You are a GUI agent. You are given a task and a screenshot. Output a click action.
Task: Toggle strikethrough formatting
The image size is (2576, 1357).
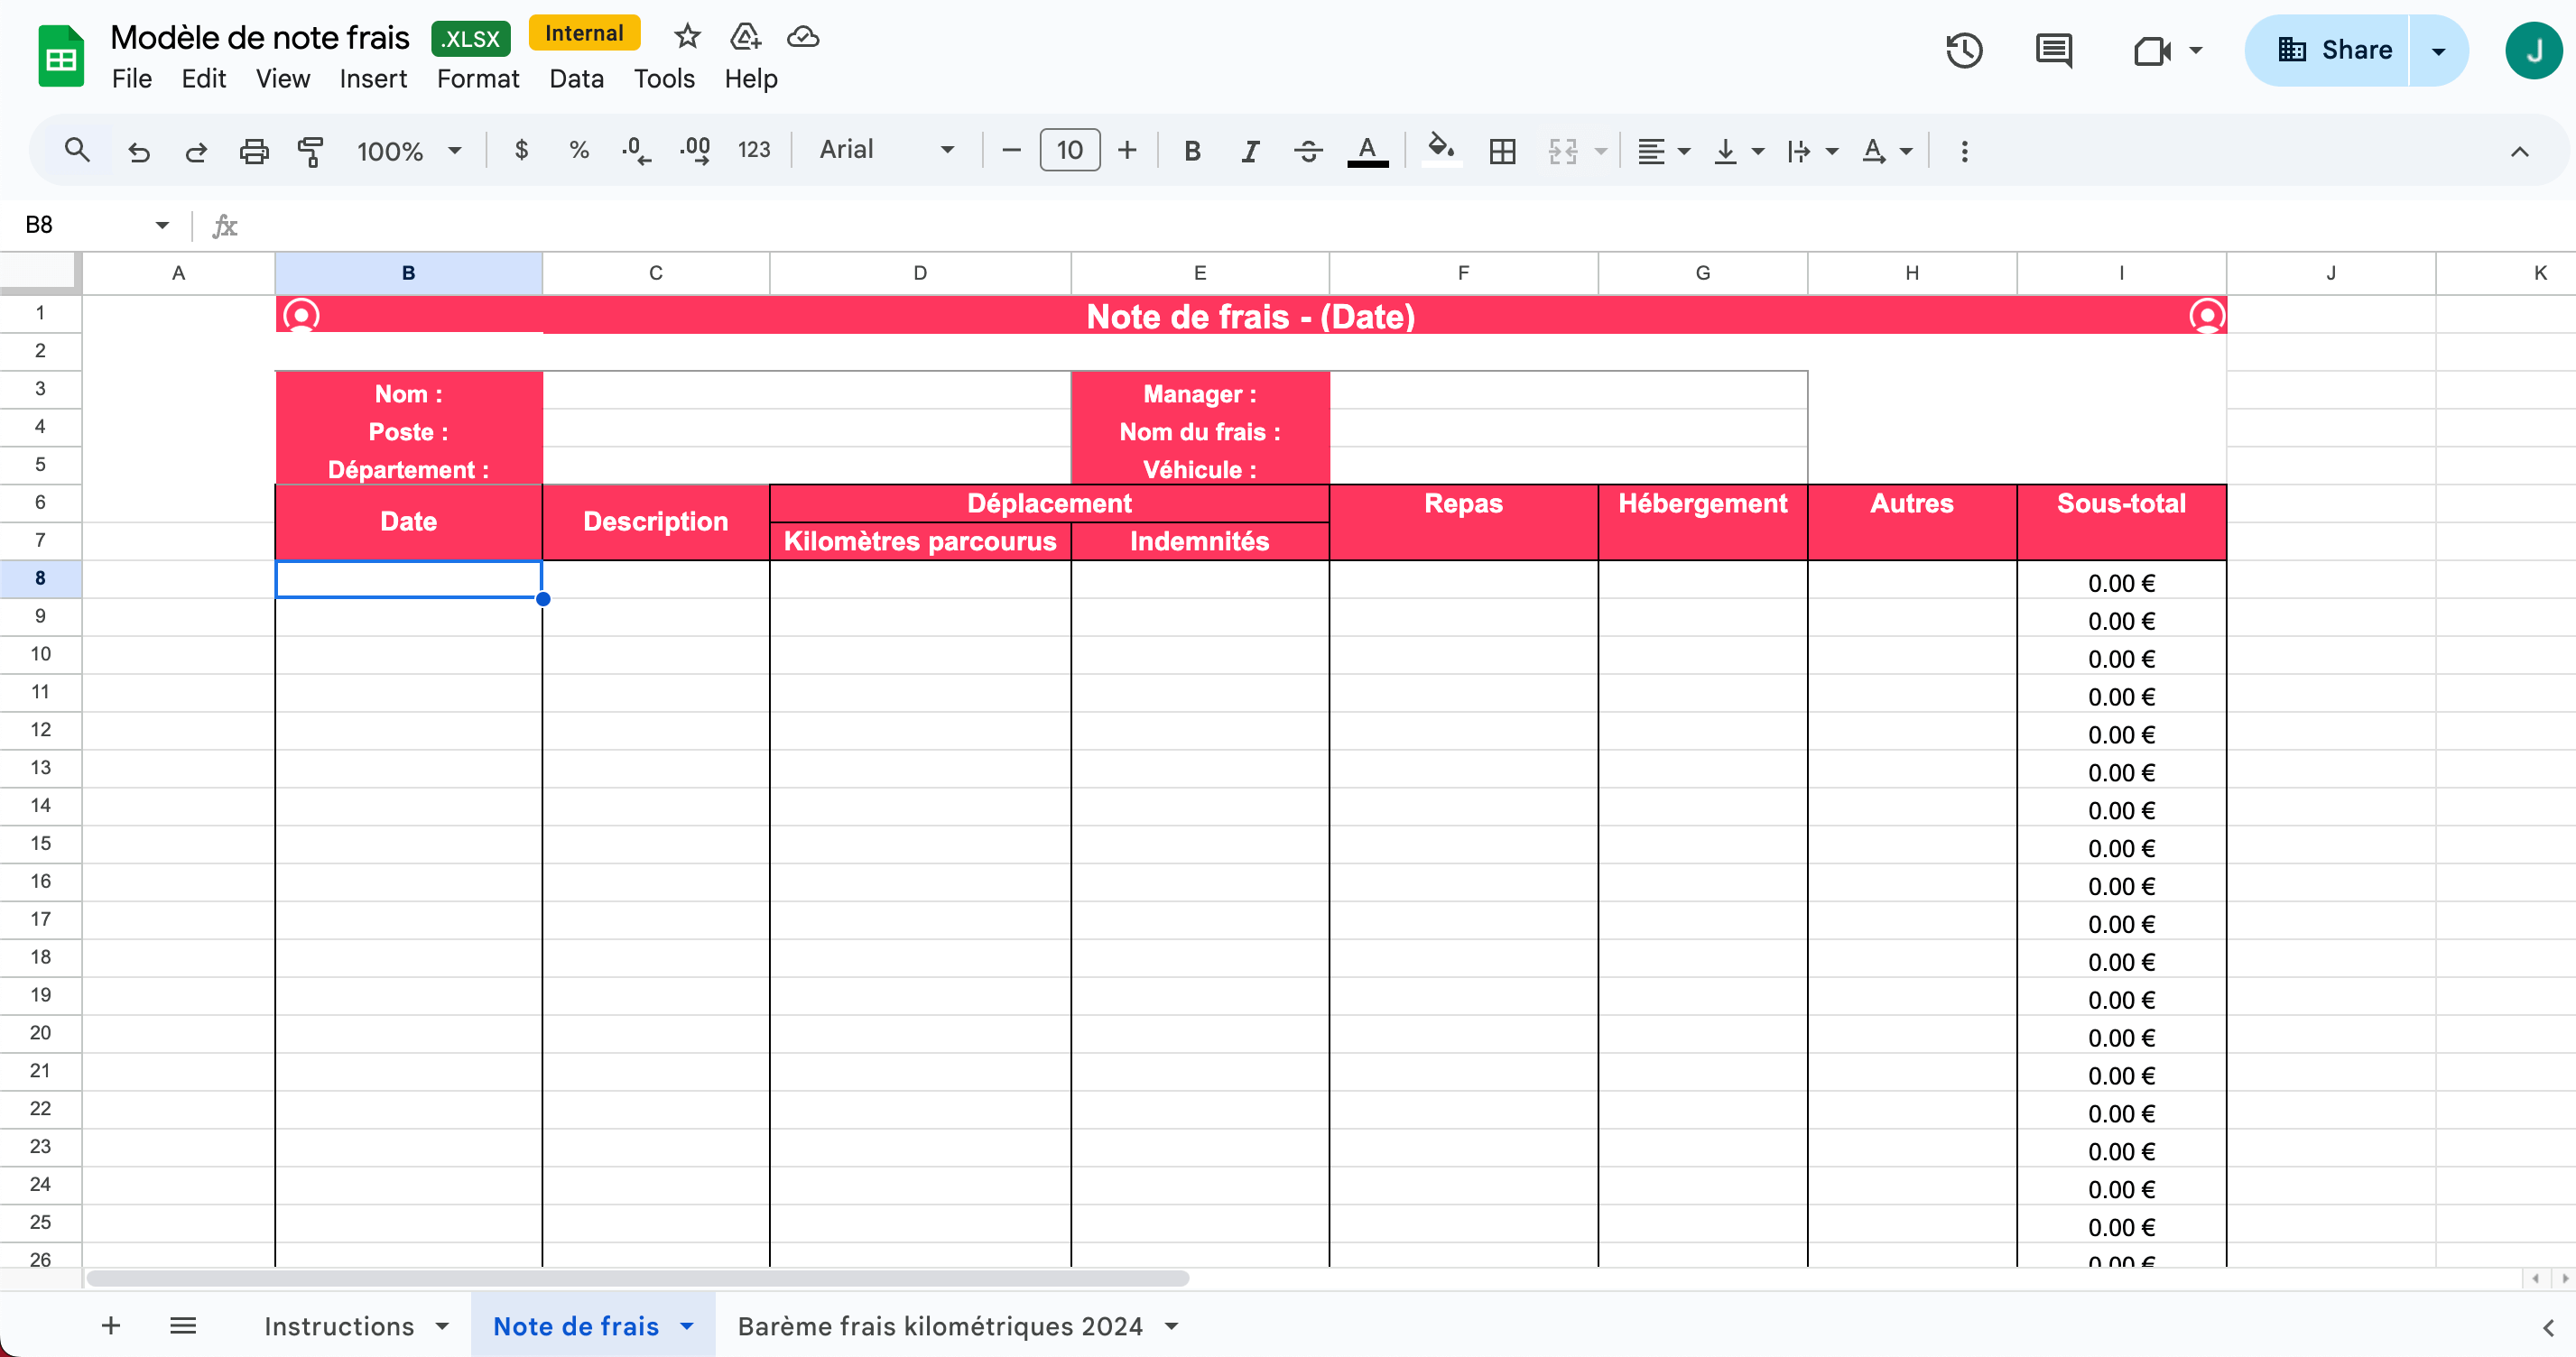click(x=1307, y=151)
